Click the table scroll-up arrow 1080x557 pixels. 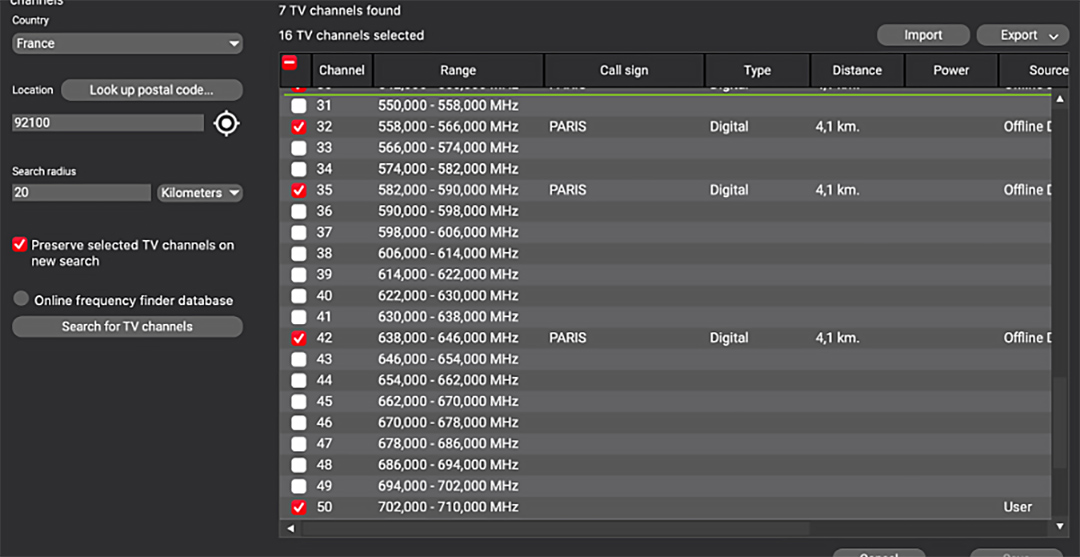point(1059,99)
